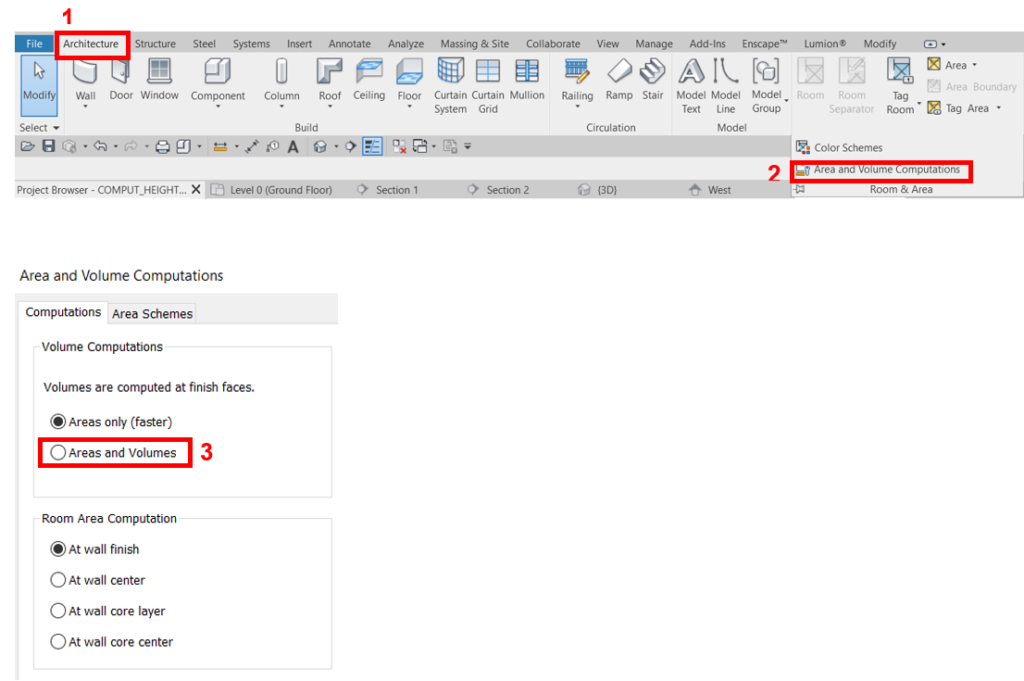Click the Undo arrow icon
This screenshot has height=681, width=1024.
click(100, 146)
